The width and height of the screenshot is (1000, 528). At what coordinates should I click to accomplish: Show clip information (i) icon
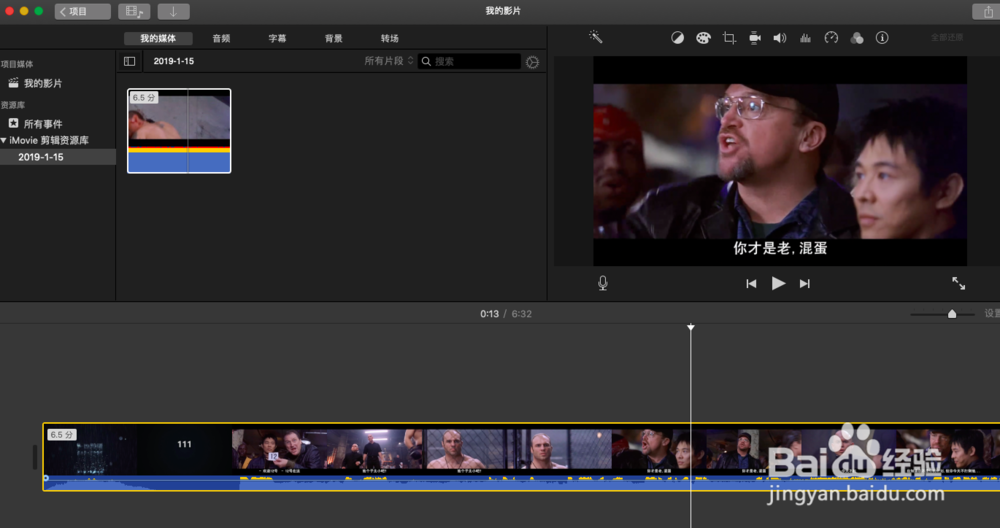pyautogui.click(x=882, y=38)
